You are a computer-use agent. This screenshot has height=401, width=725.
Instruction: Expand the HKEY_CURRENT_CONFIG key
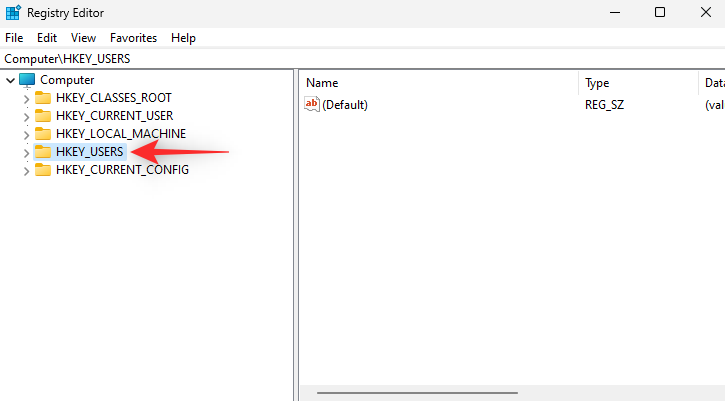coord(26,171)
